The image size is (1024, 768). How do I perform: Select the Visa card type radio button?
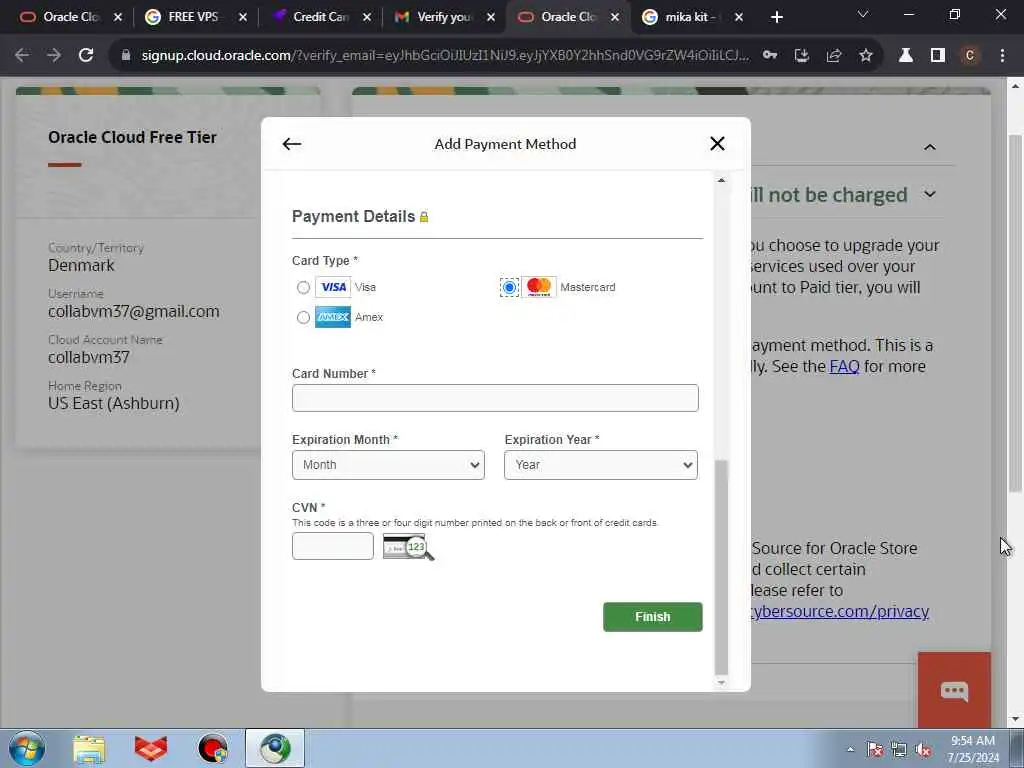coord(303,287)
